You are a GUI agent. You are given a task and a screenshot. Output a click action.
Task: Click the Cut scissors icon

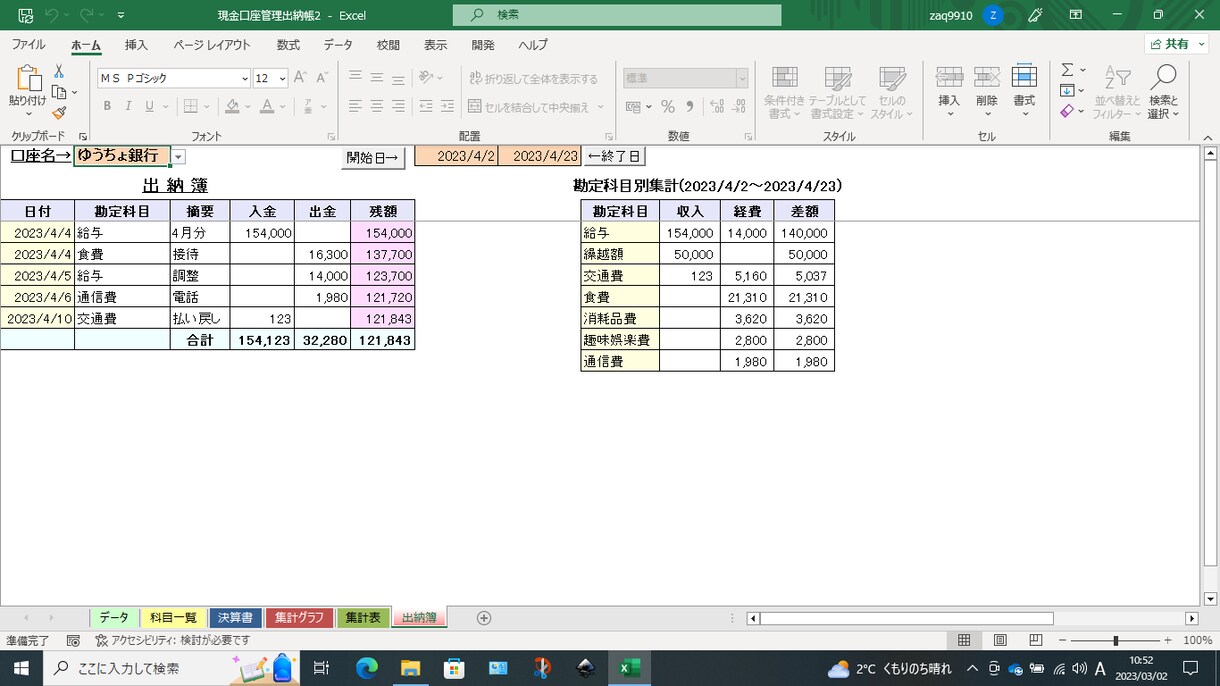(59, 71)
